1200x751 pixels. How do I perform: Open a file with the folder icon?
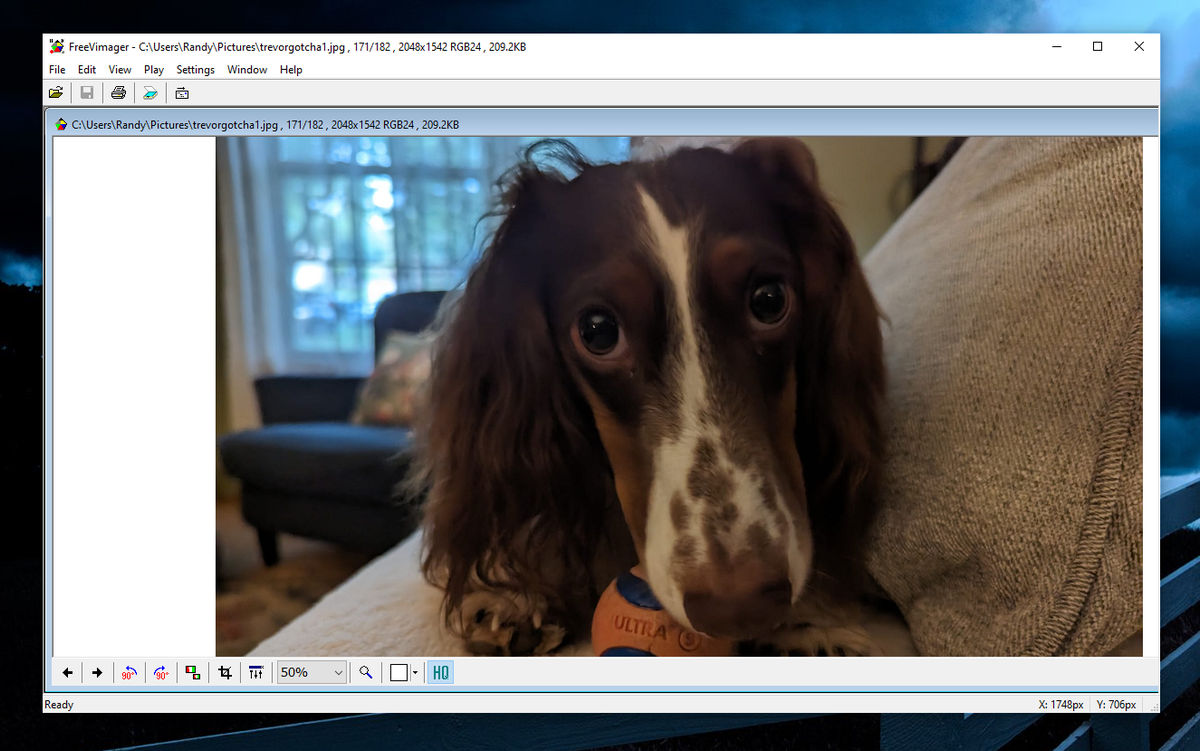[56, 93]
